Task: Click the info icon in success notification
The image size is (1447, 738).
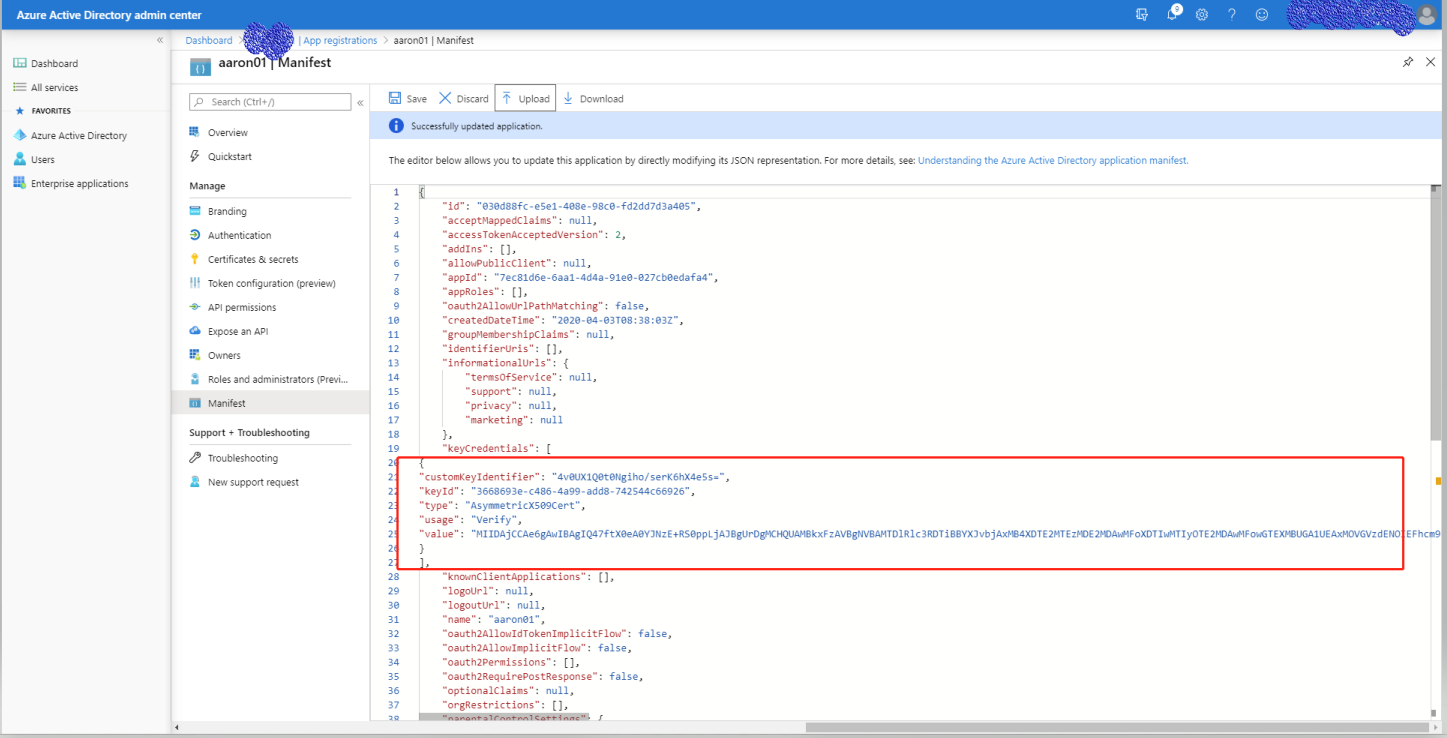Action: 396,126
